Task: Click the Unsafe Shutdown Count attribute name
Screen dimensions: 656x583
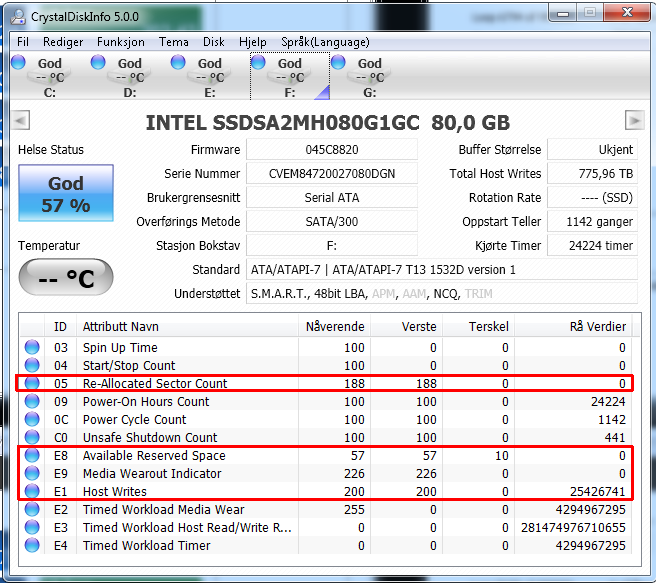Action: 150,437
